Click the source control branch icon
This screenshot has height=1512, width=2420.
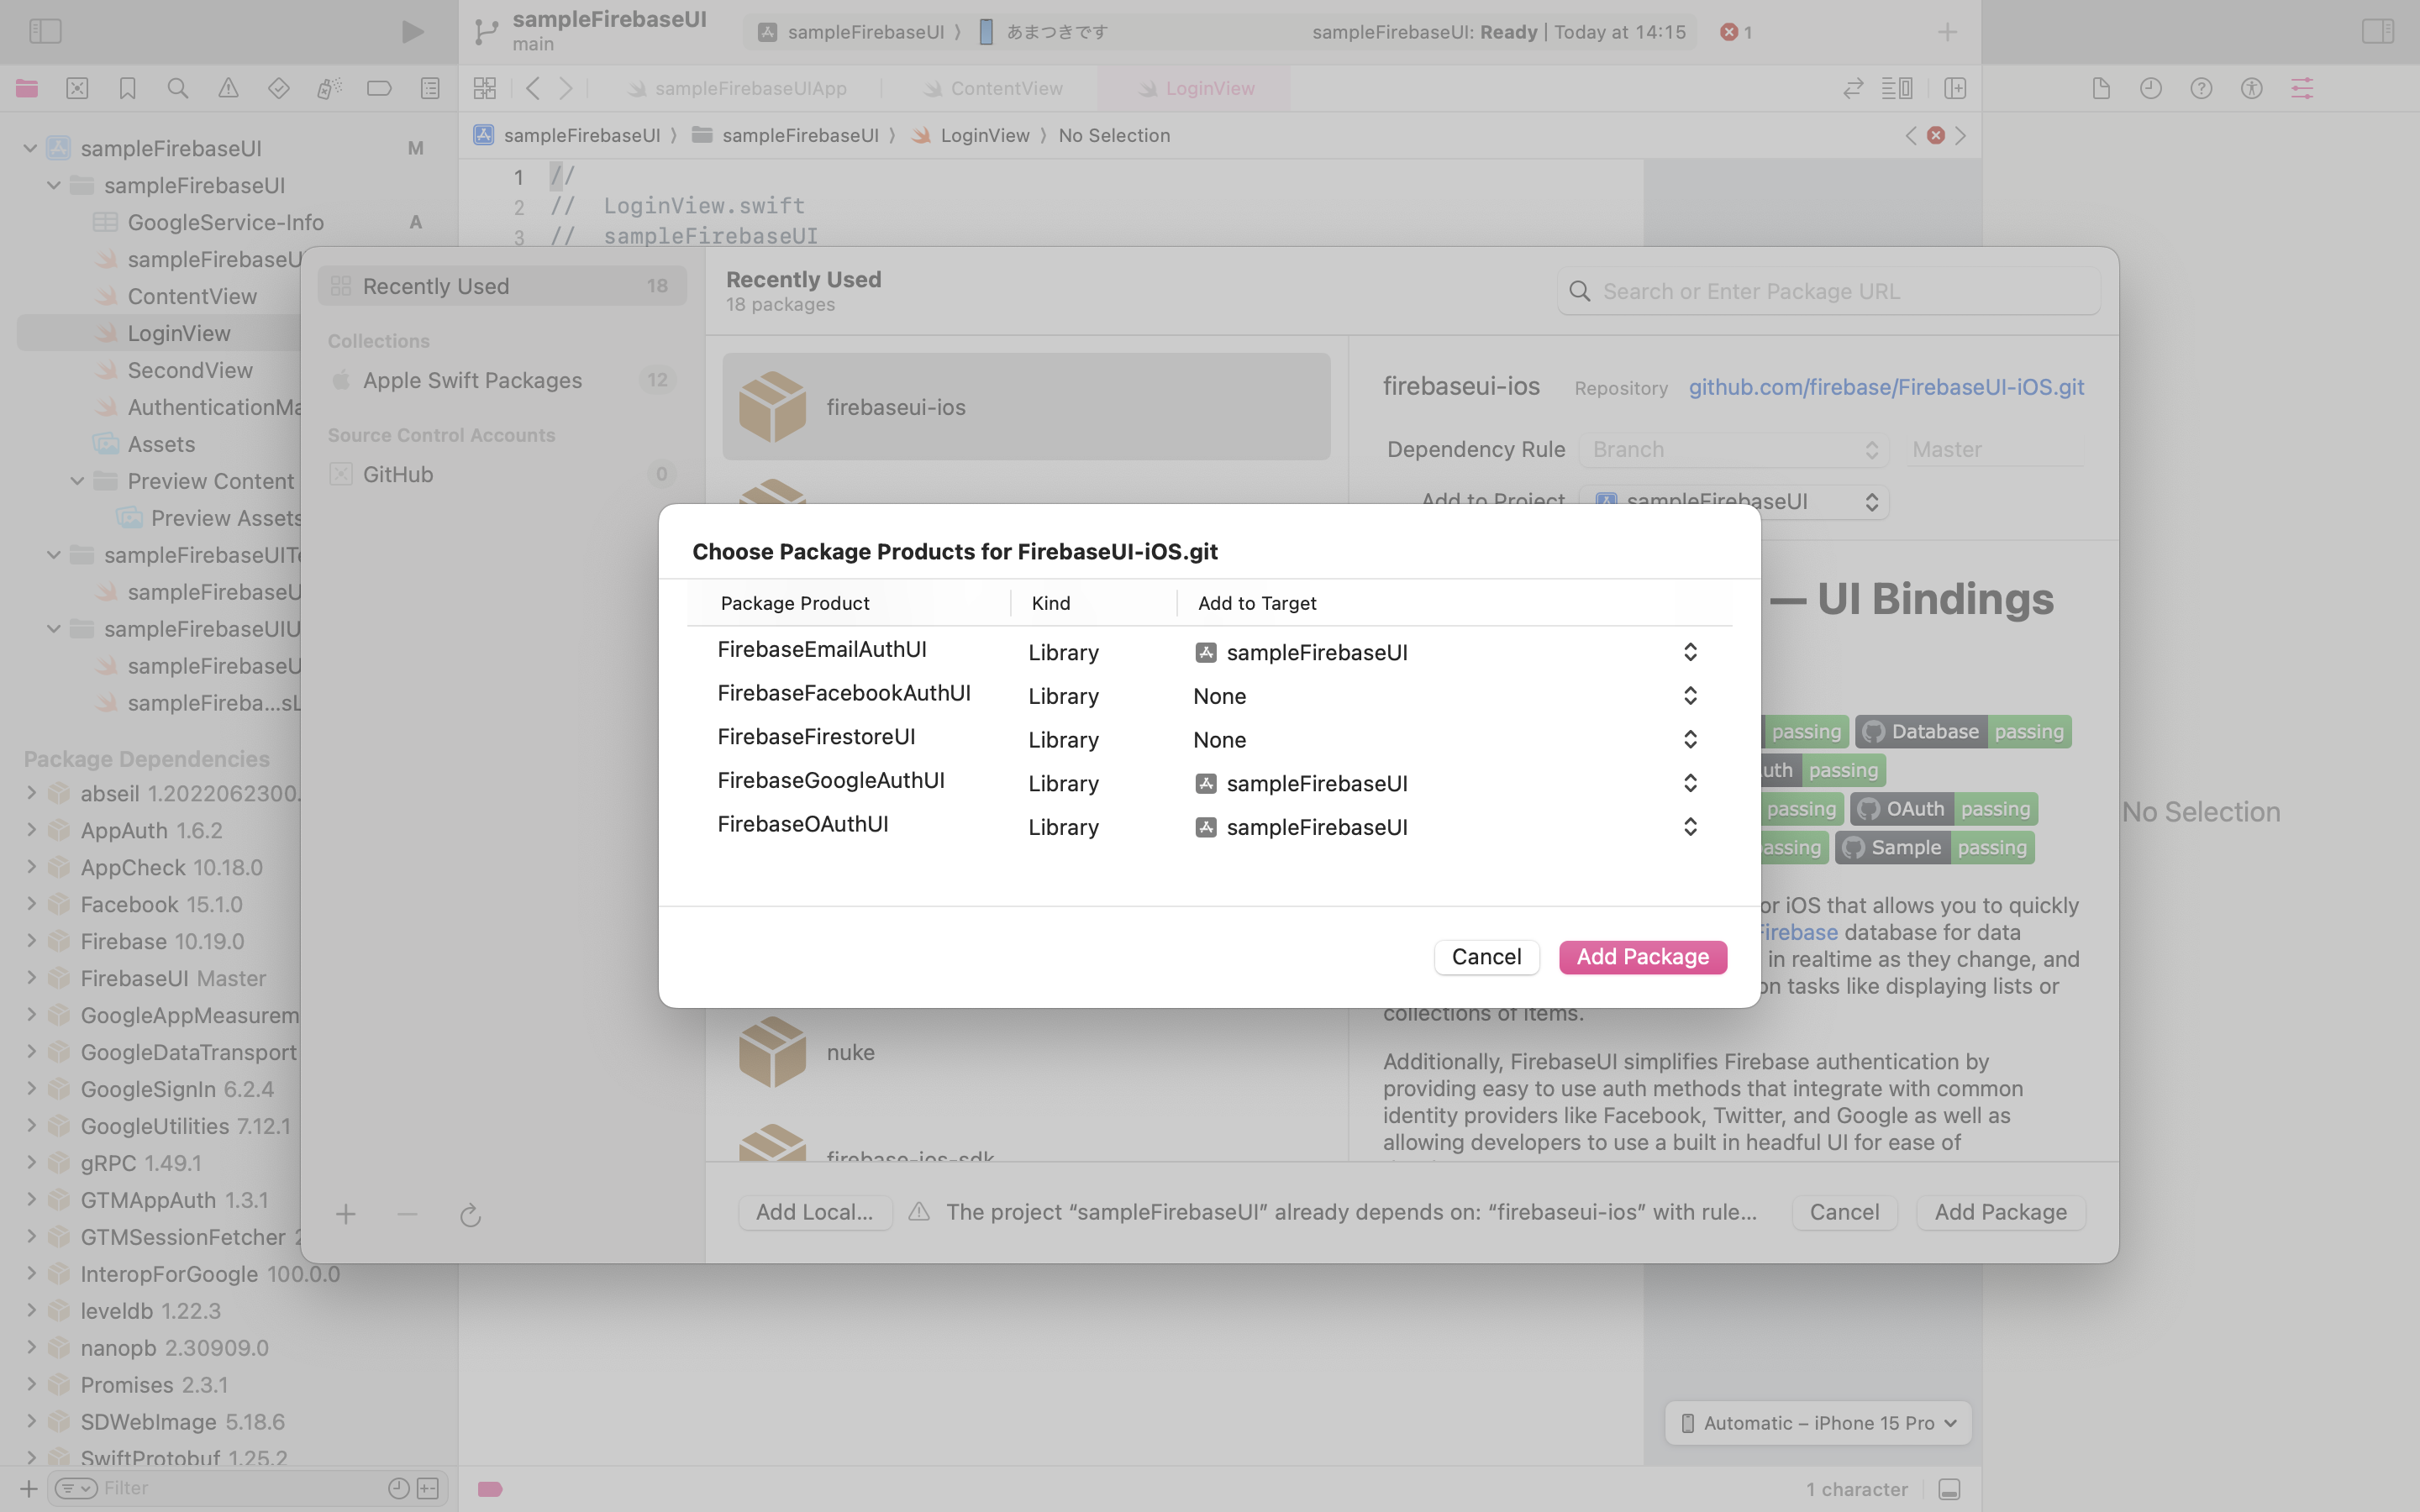pos(486,32)
